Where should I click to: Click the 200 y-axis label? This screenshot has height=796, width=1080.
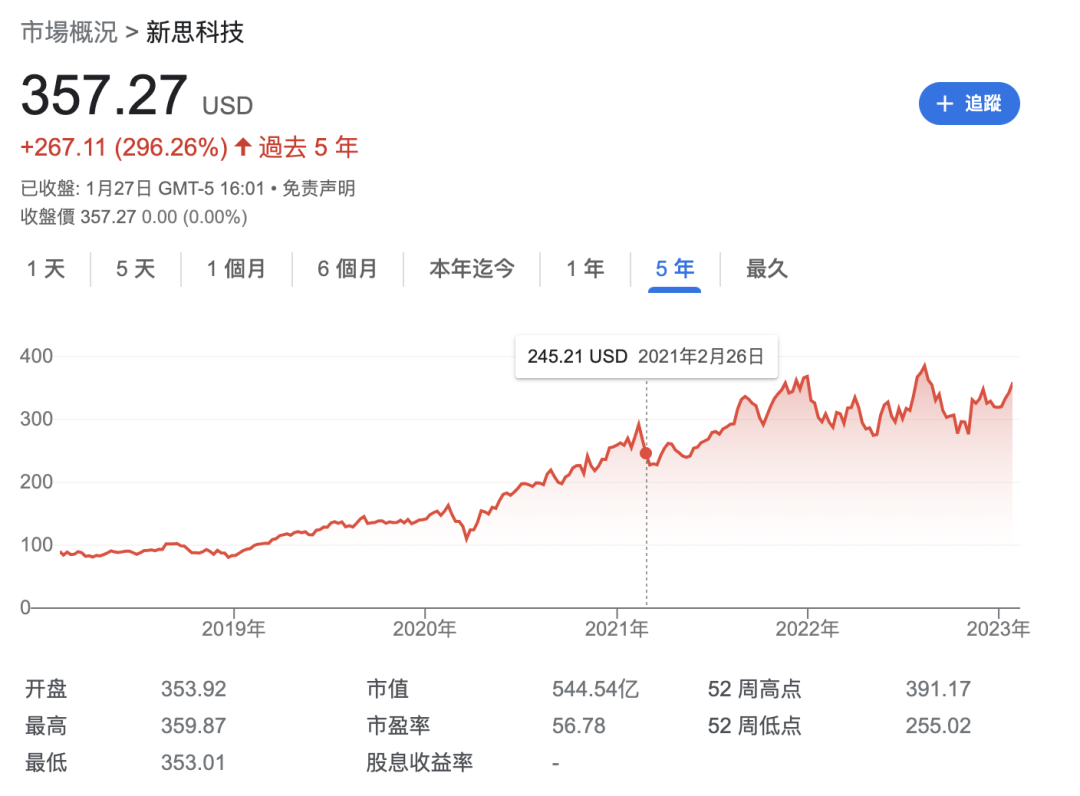coord(37,481)
